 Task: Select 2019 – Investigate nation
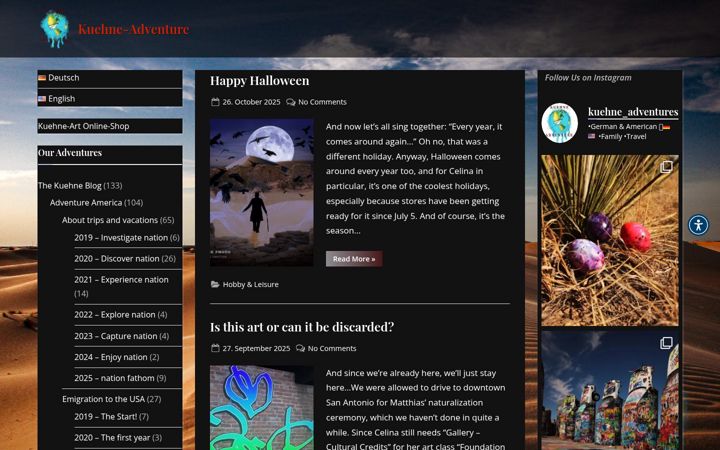(x=121, y=237)
